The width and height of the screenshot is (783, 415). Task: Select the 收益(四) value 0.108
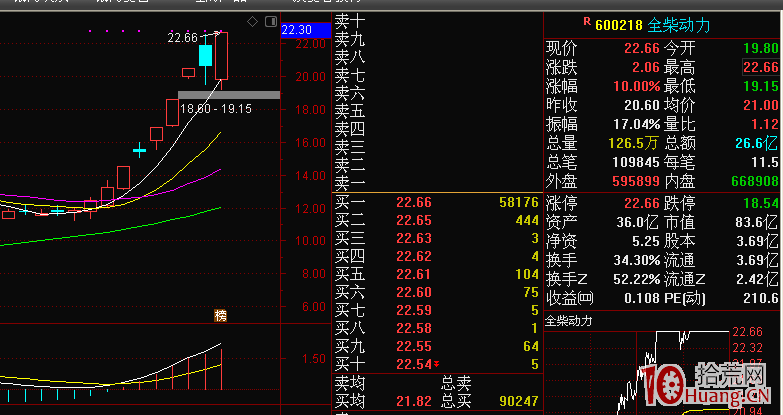[x=642, y=299]
